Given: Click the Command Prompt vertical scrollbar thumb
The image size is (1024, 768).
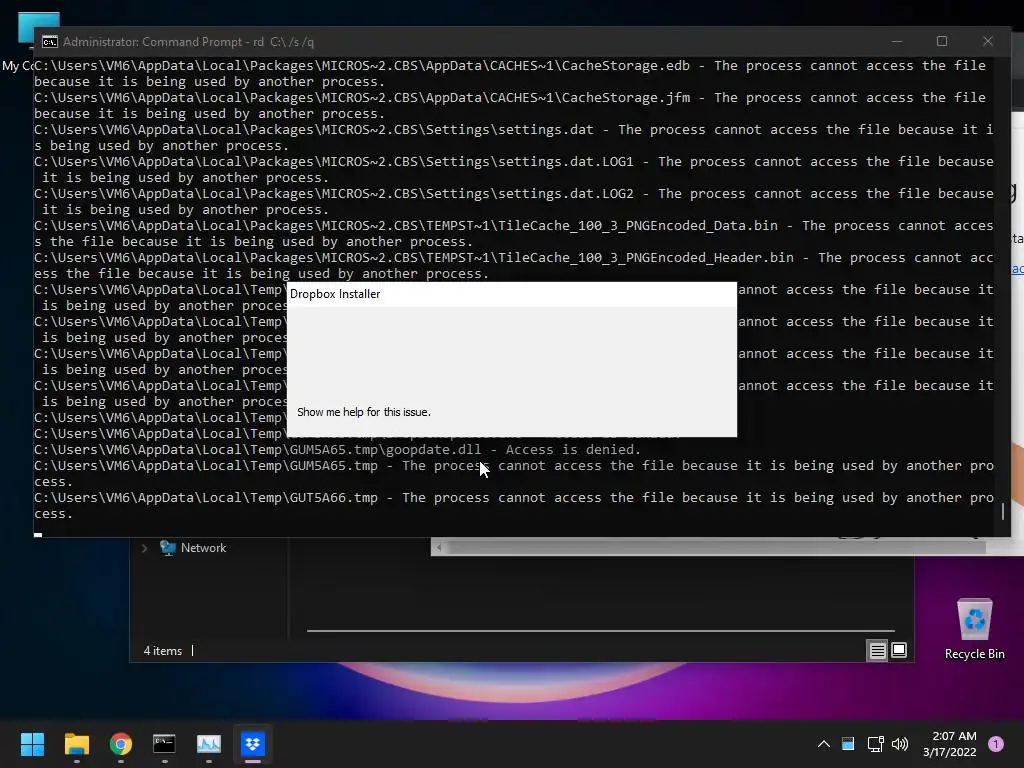Looking at the screenshot, I should tap(1003, 511).
